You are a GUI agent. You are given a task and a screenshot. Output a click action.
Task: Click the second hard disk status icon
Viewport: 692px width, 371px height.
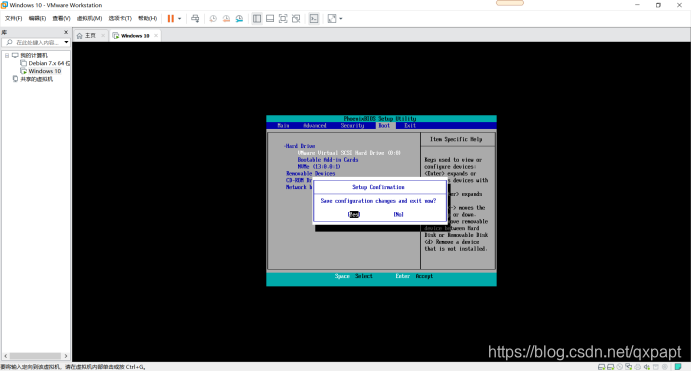click(x=610, y=367)
